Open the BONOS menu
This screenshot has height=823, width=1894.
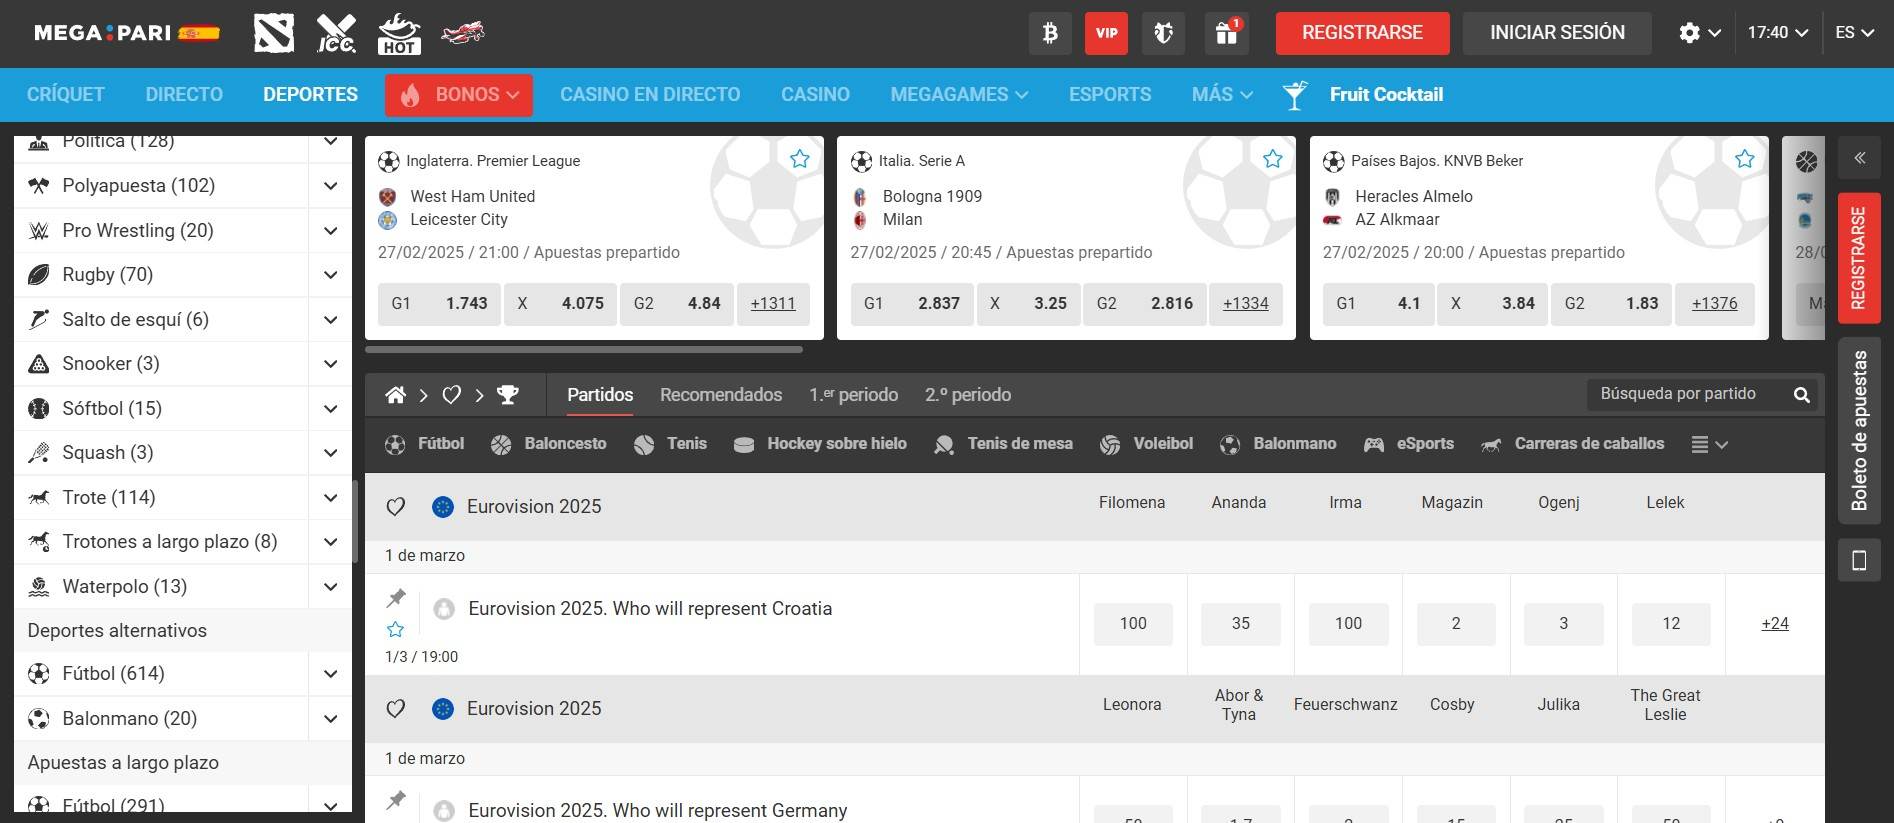pyautogui.click(x=459, y=95)
